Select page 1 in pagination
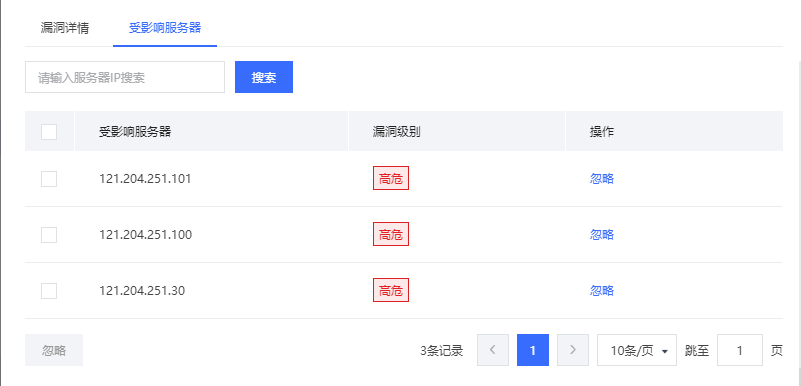 pyautogui.click(x=533, y=350)
